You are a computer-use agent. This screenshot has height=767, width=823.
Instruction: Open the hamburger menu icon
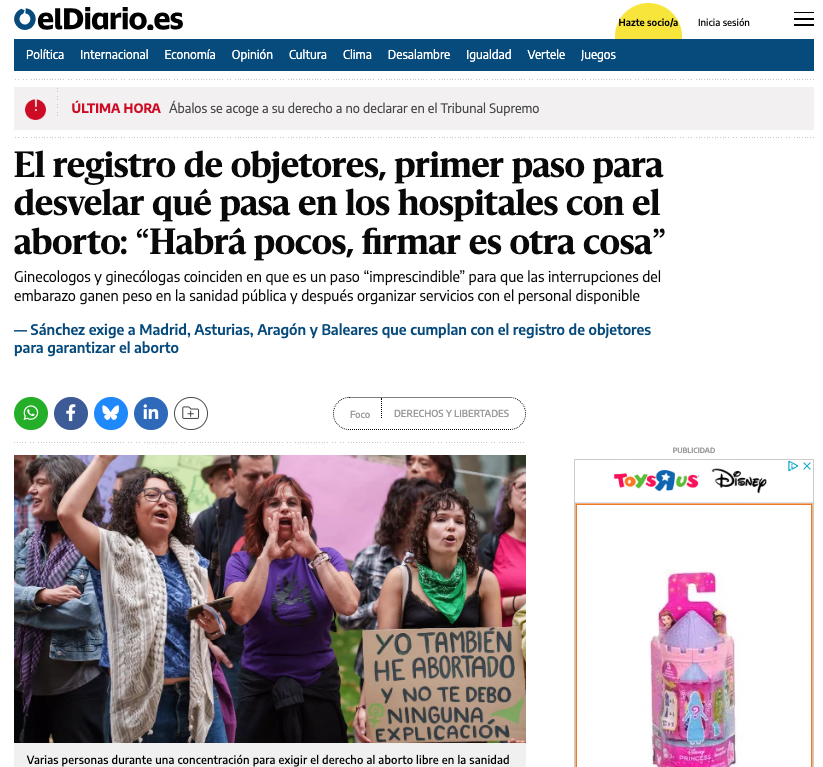803,19
